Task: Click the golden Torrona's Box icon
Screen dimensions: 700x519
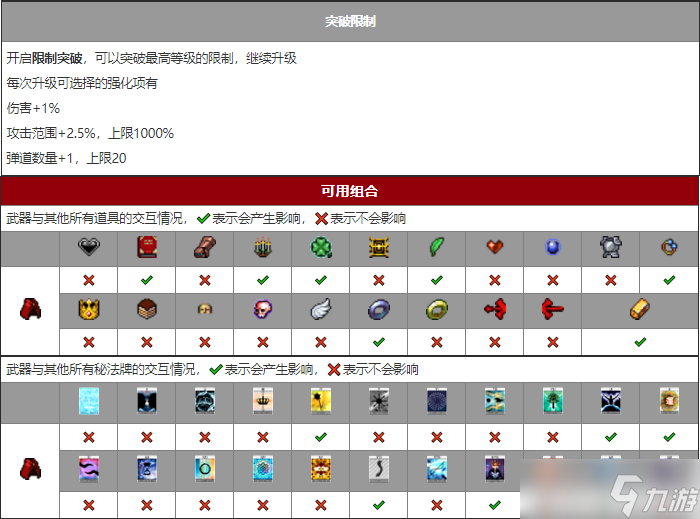Action: tap(640, 309)
